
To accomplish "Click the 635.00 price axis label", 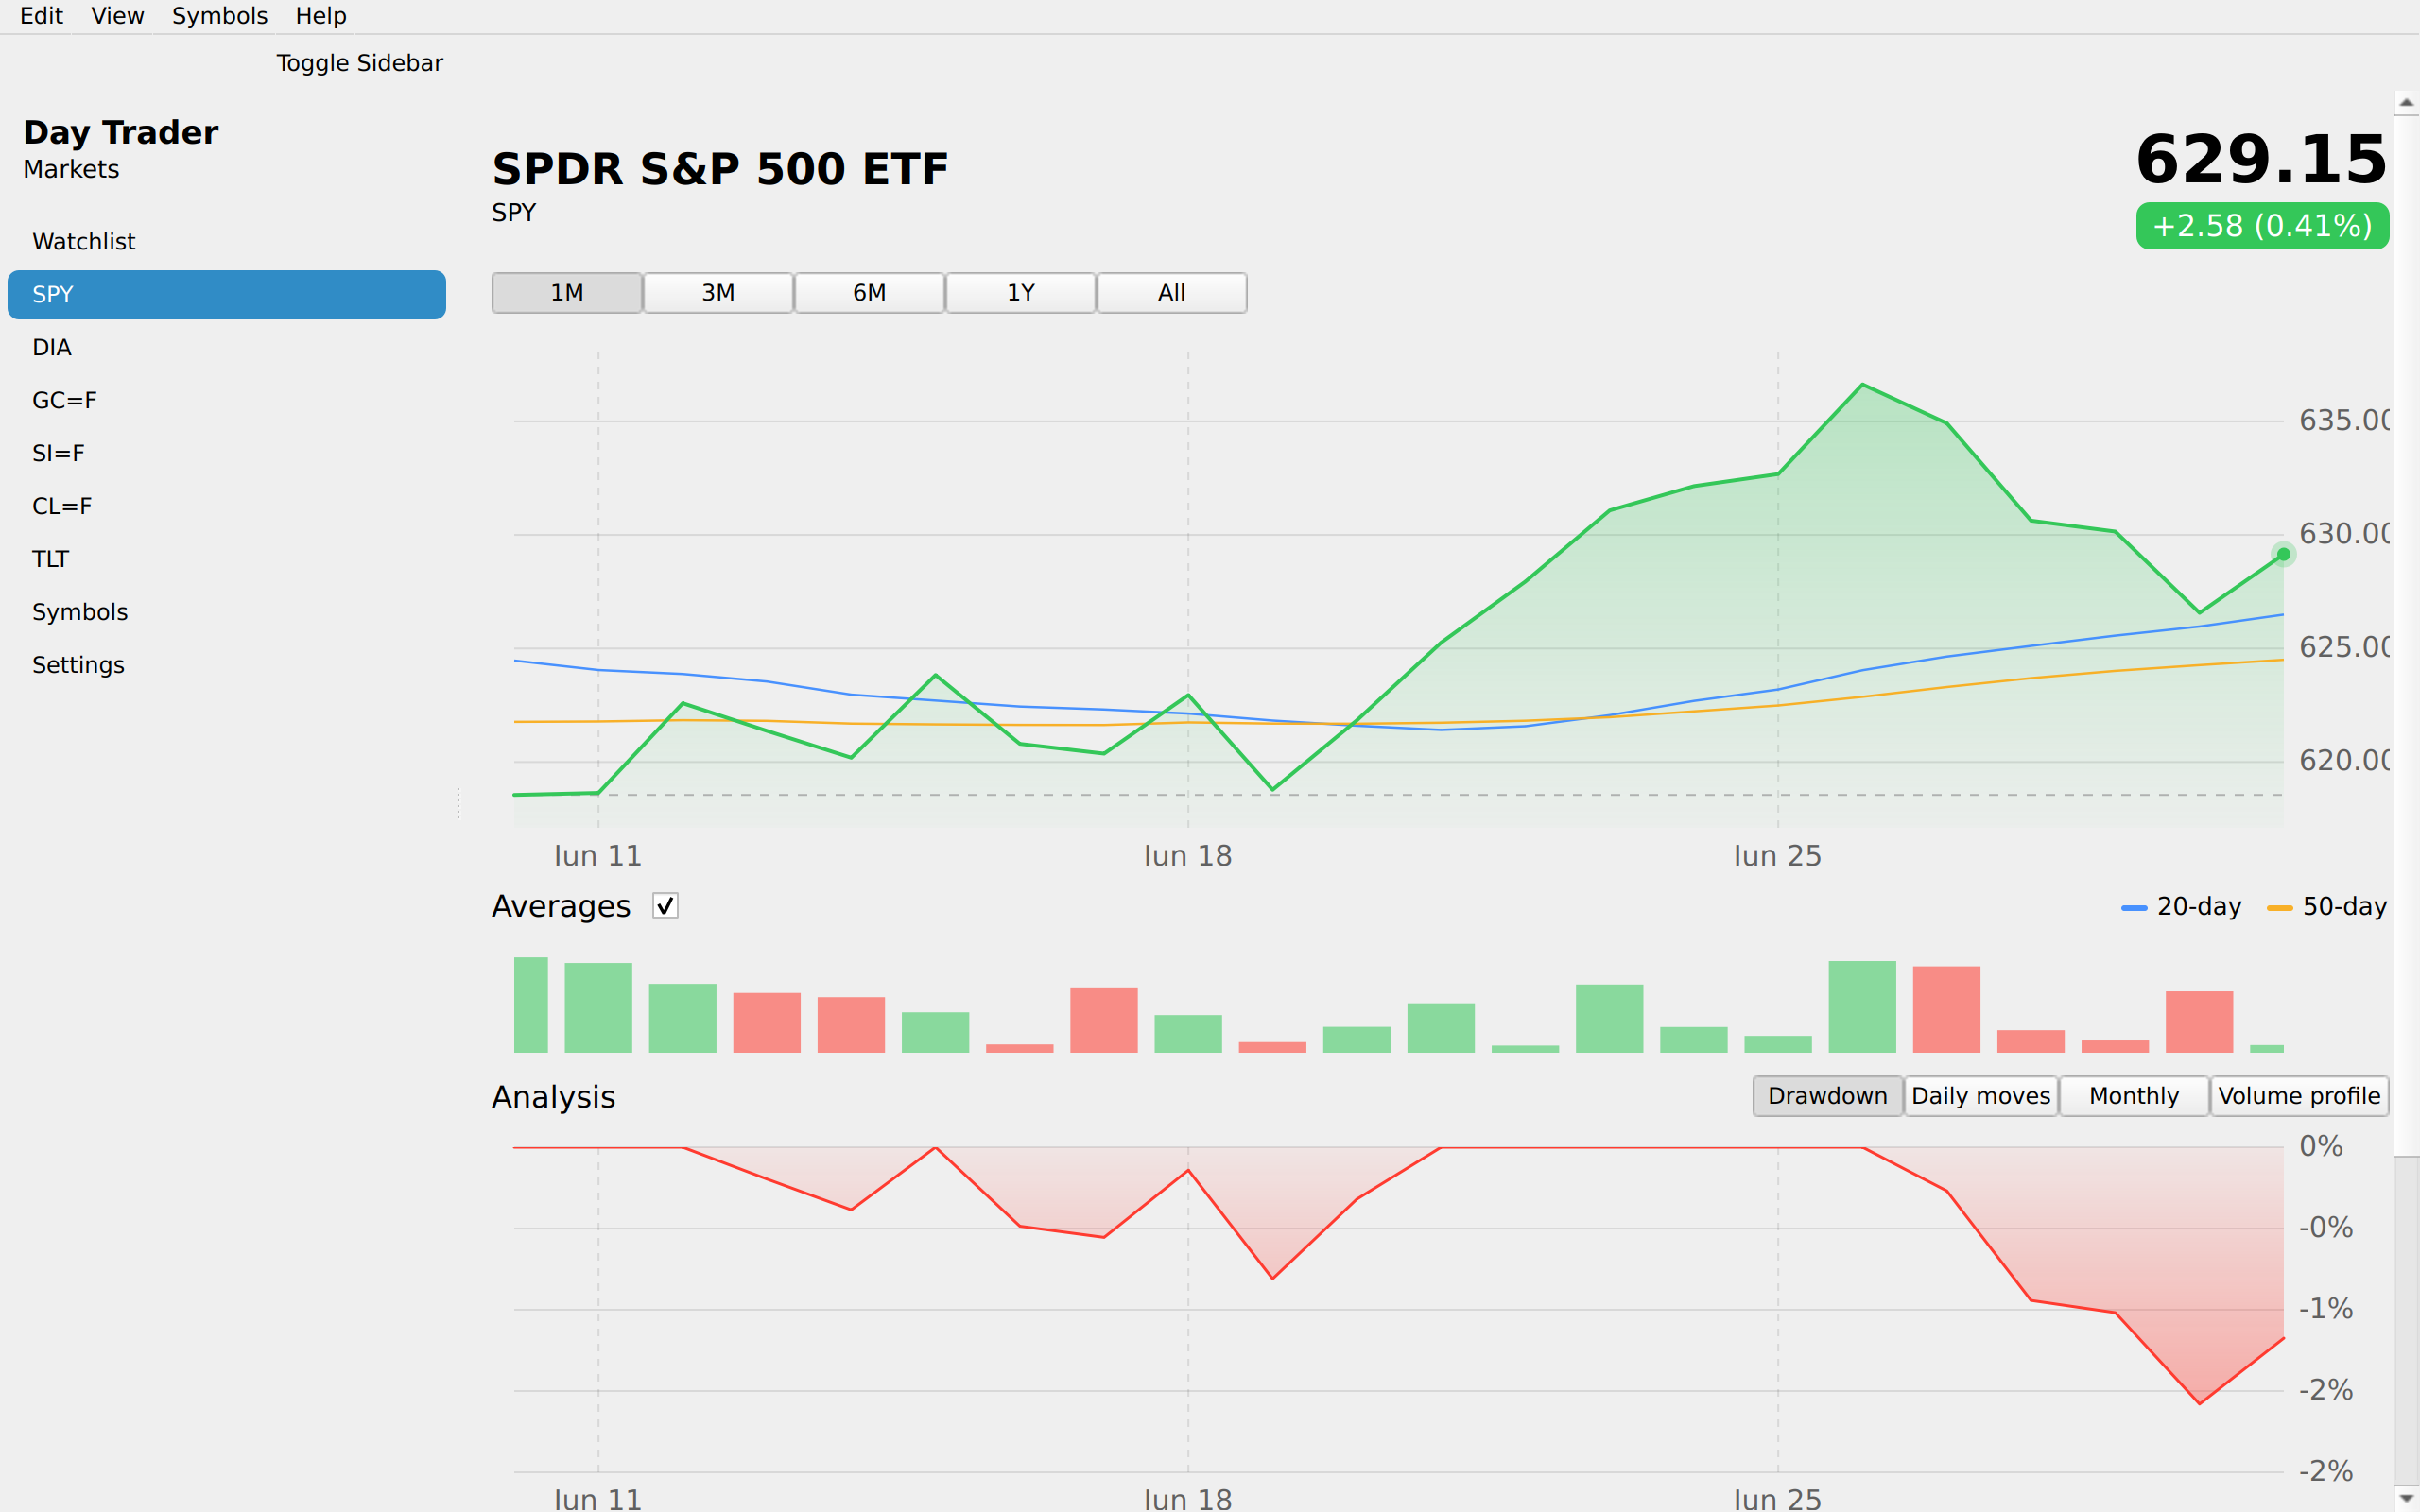I will tap(2344, 421).
